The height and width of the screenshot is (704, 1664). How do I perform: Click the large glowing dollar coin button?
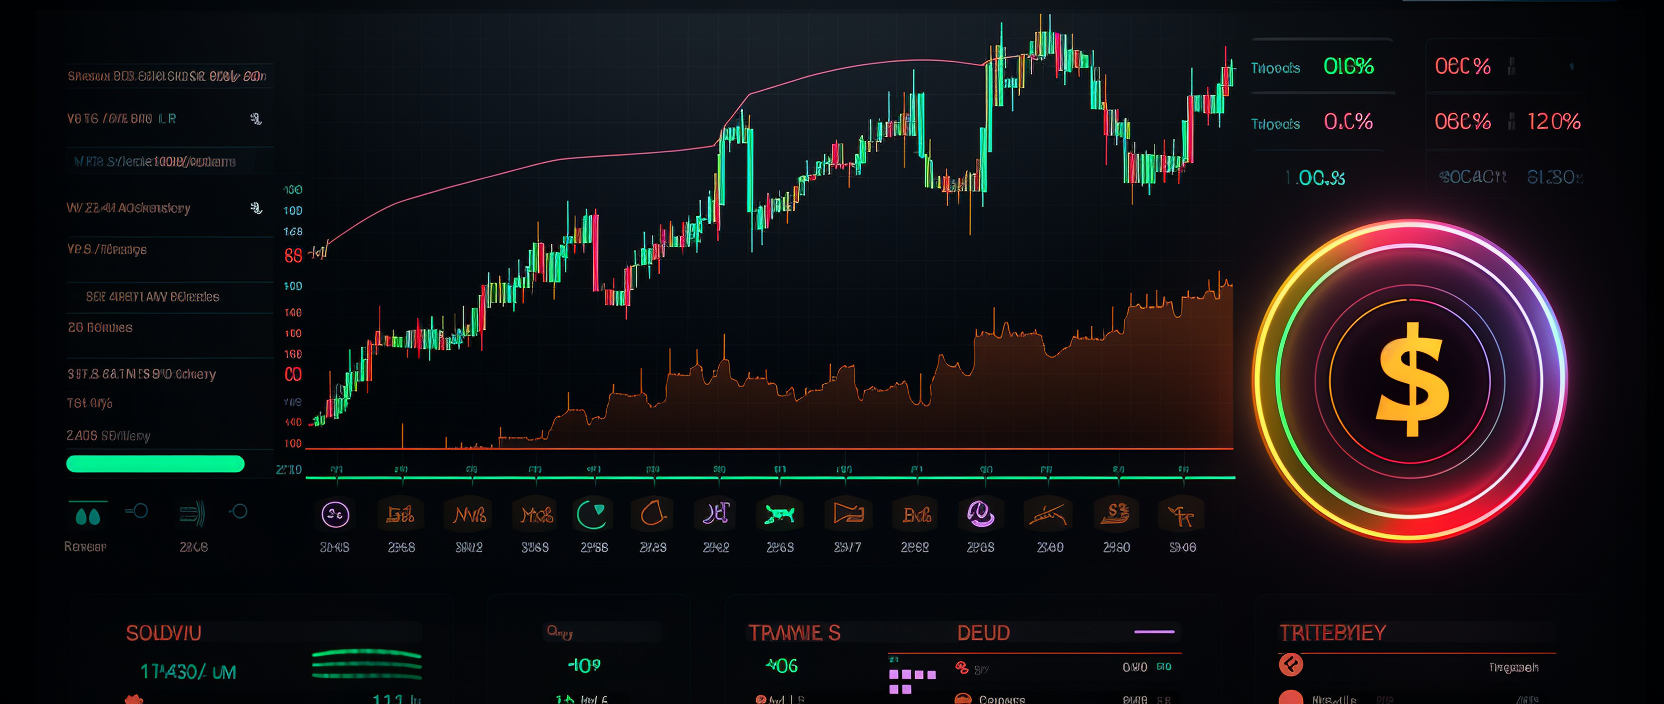coord(1410,380)
